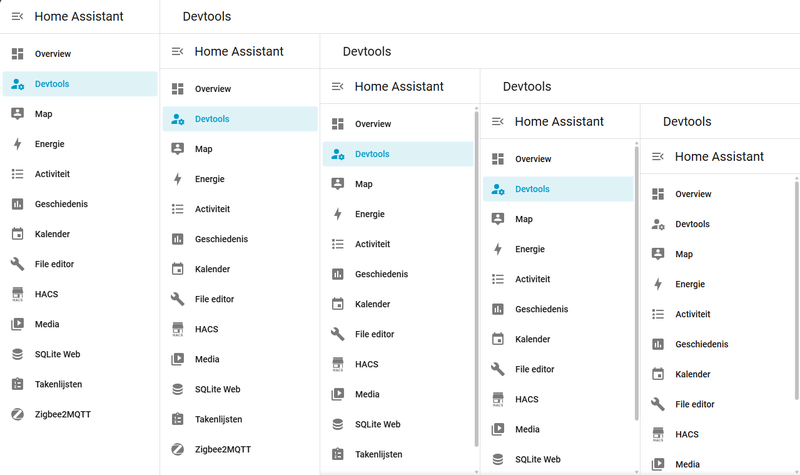Viewport: 800px width, 475px height.
Task: Click the Devtools icon in the fourth nested sidebar
Action: pos(498,189)
